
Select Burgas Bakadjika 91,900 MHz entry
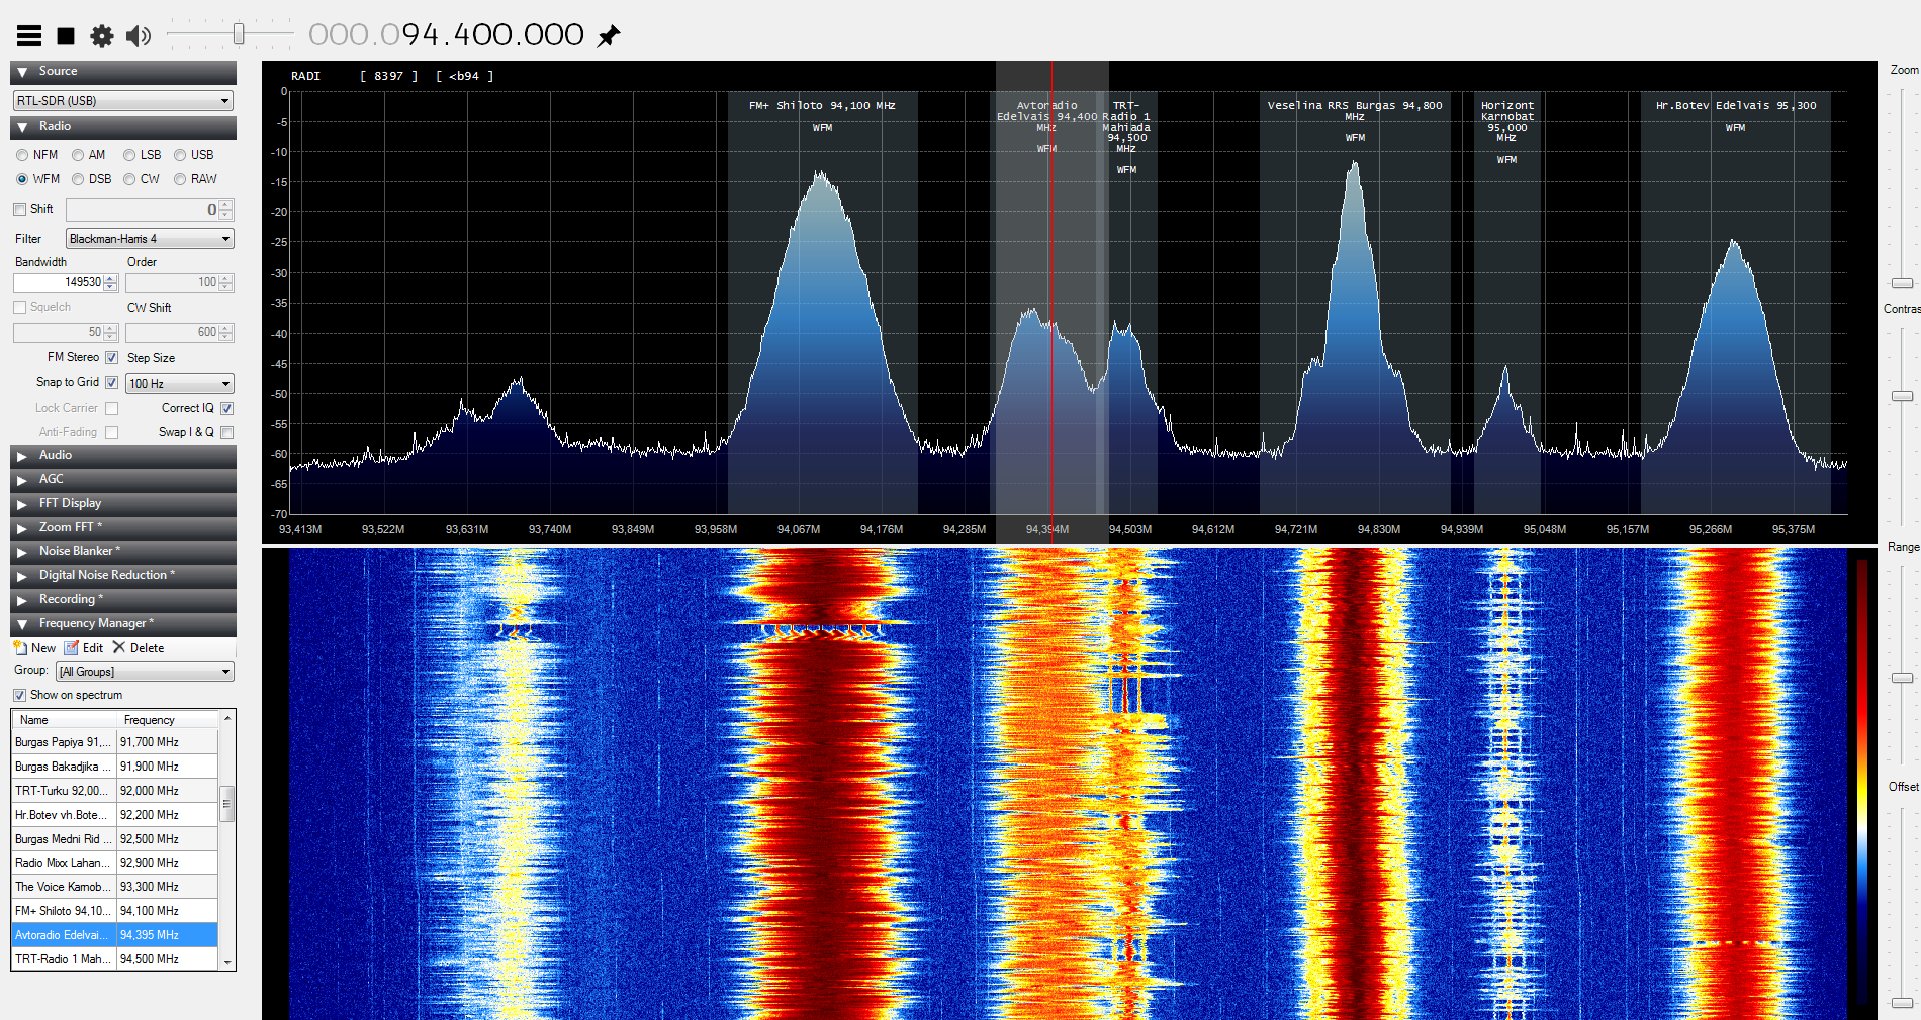114,766
